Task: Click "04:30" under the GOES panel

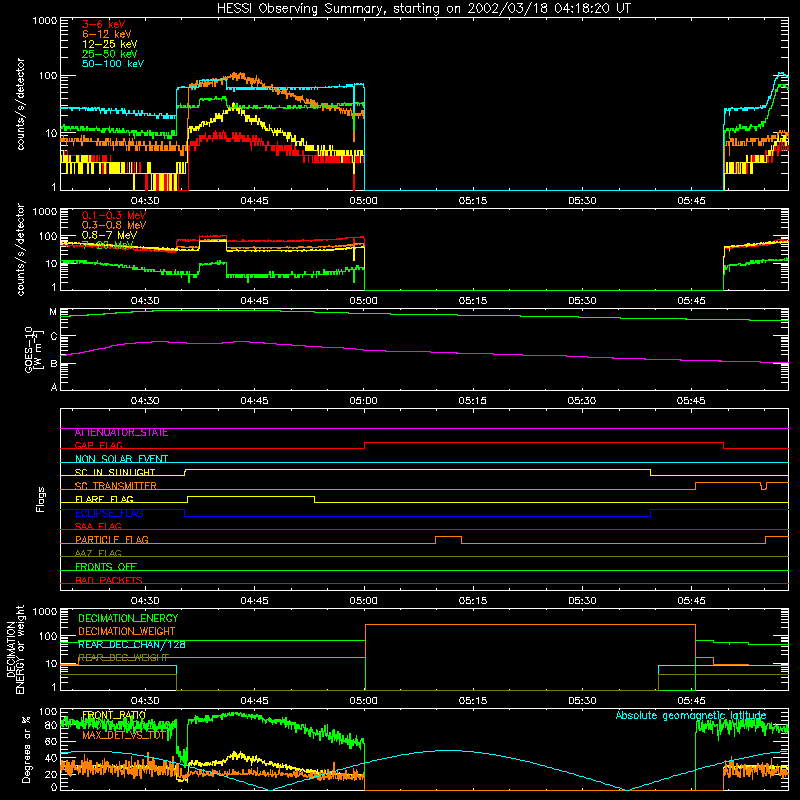Action: pyautogui.click(x=145, y=401)
